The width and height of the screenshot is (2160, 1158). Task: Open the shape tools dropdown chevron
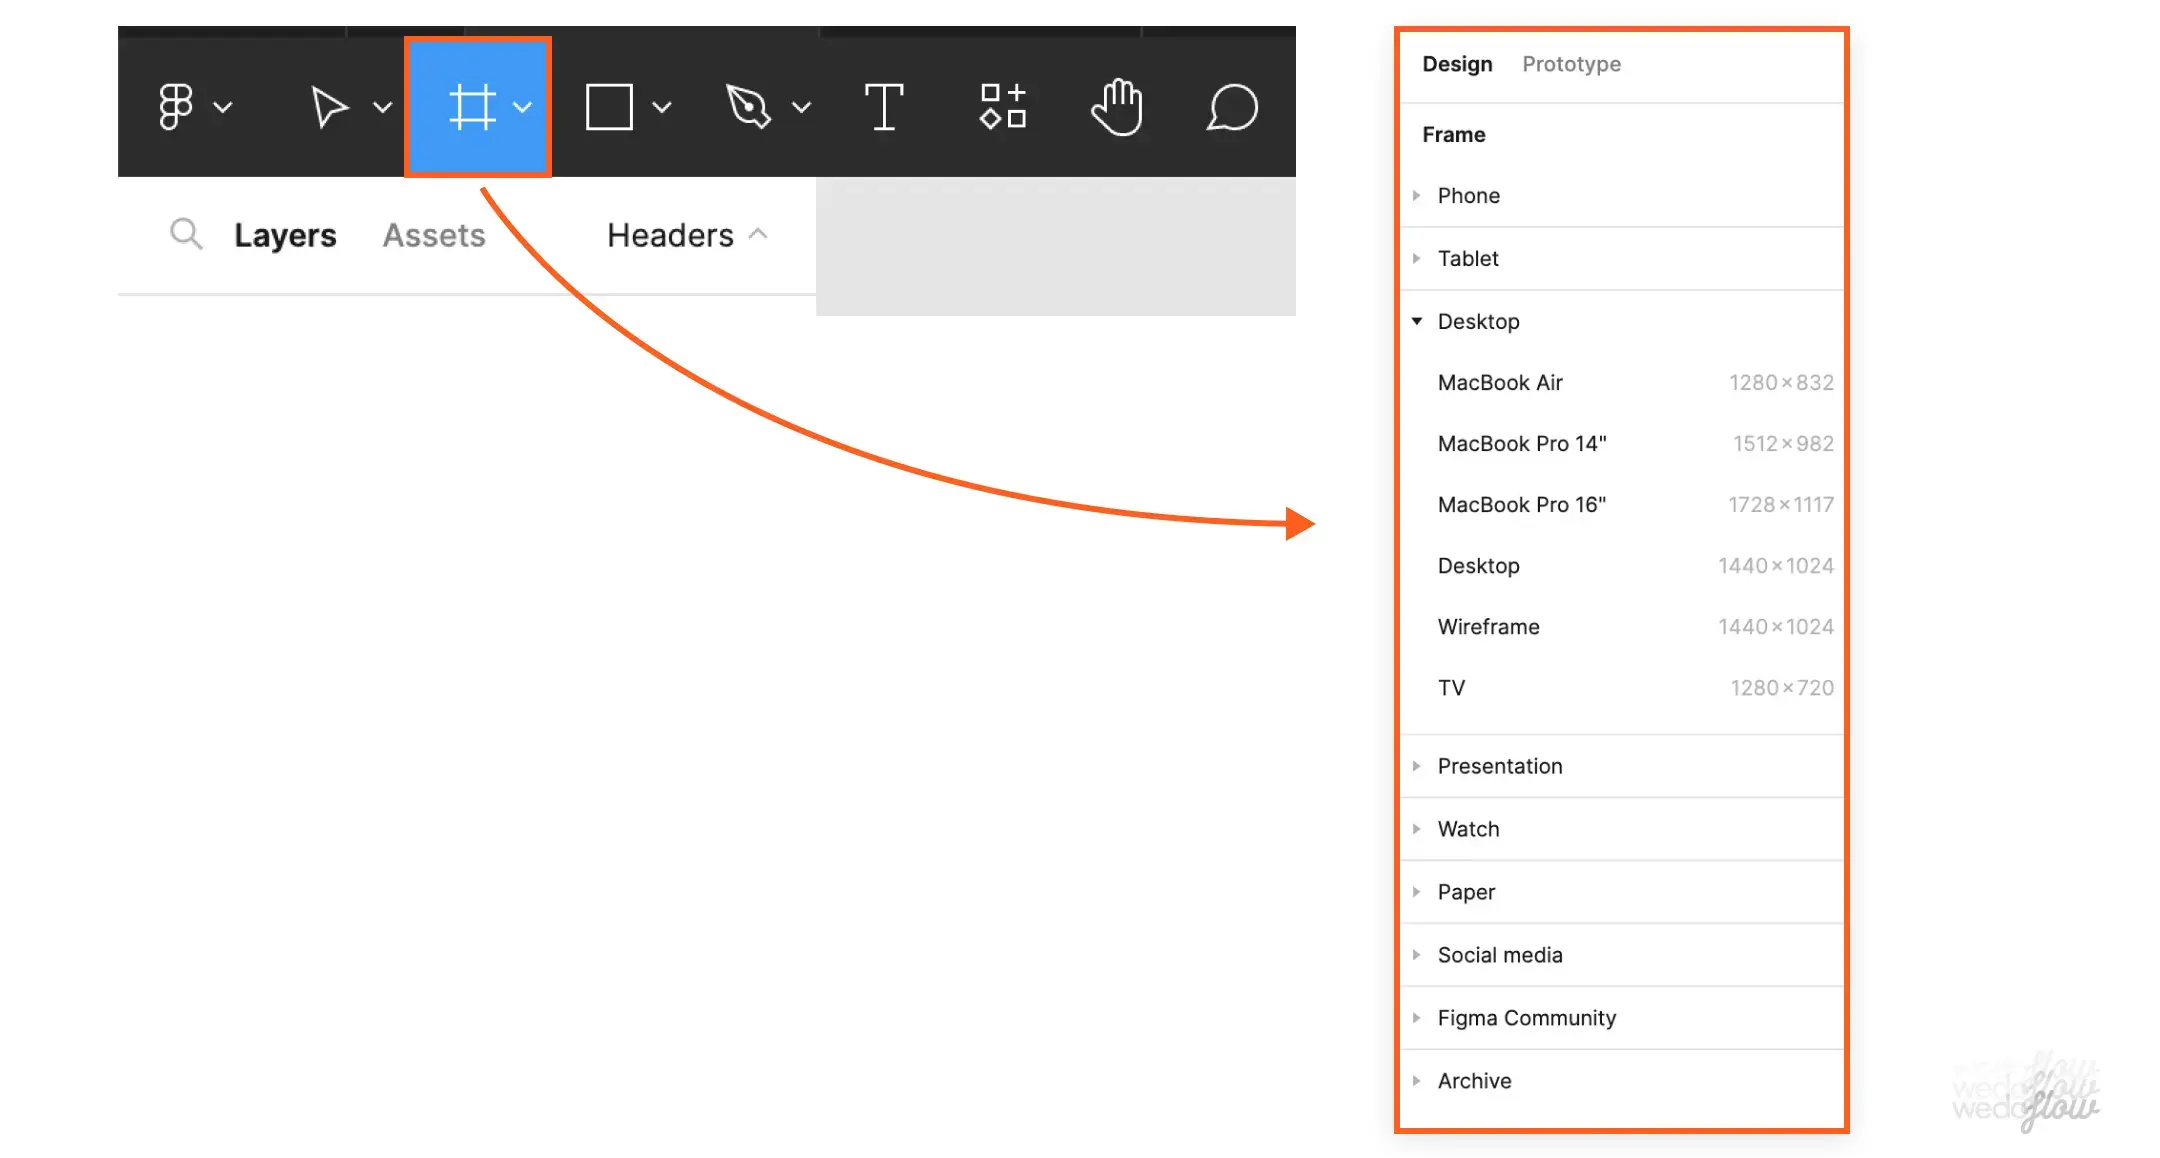(662, 107)
